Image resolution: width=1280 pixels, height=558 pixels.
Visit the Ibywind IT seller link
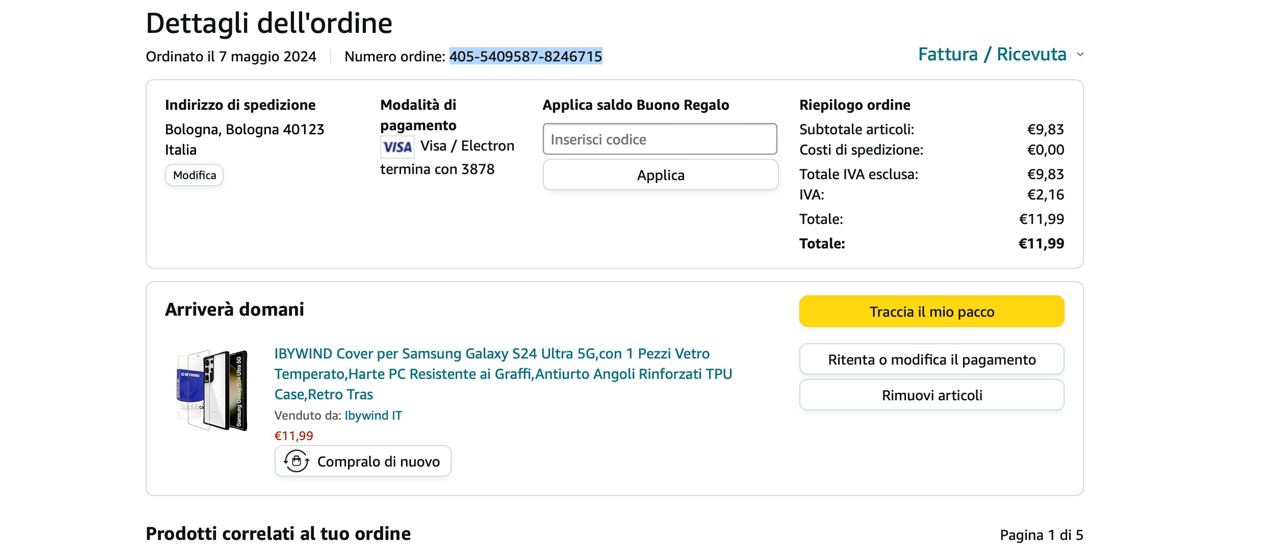(373, 415)
